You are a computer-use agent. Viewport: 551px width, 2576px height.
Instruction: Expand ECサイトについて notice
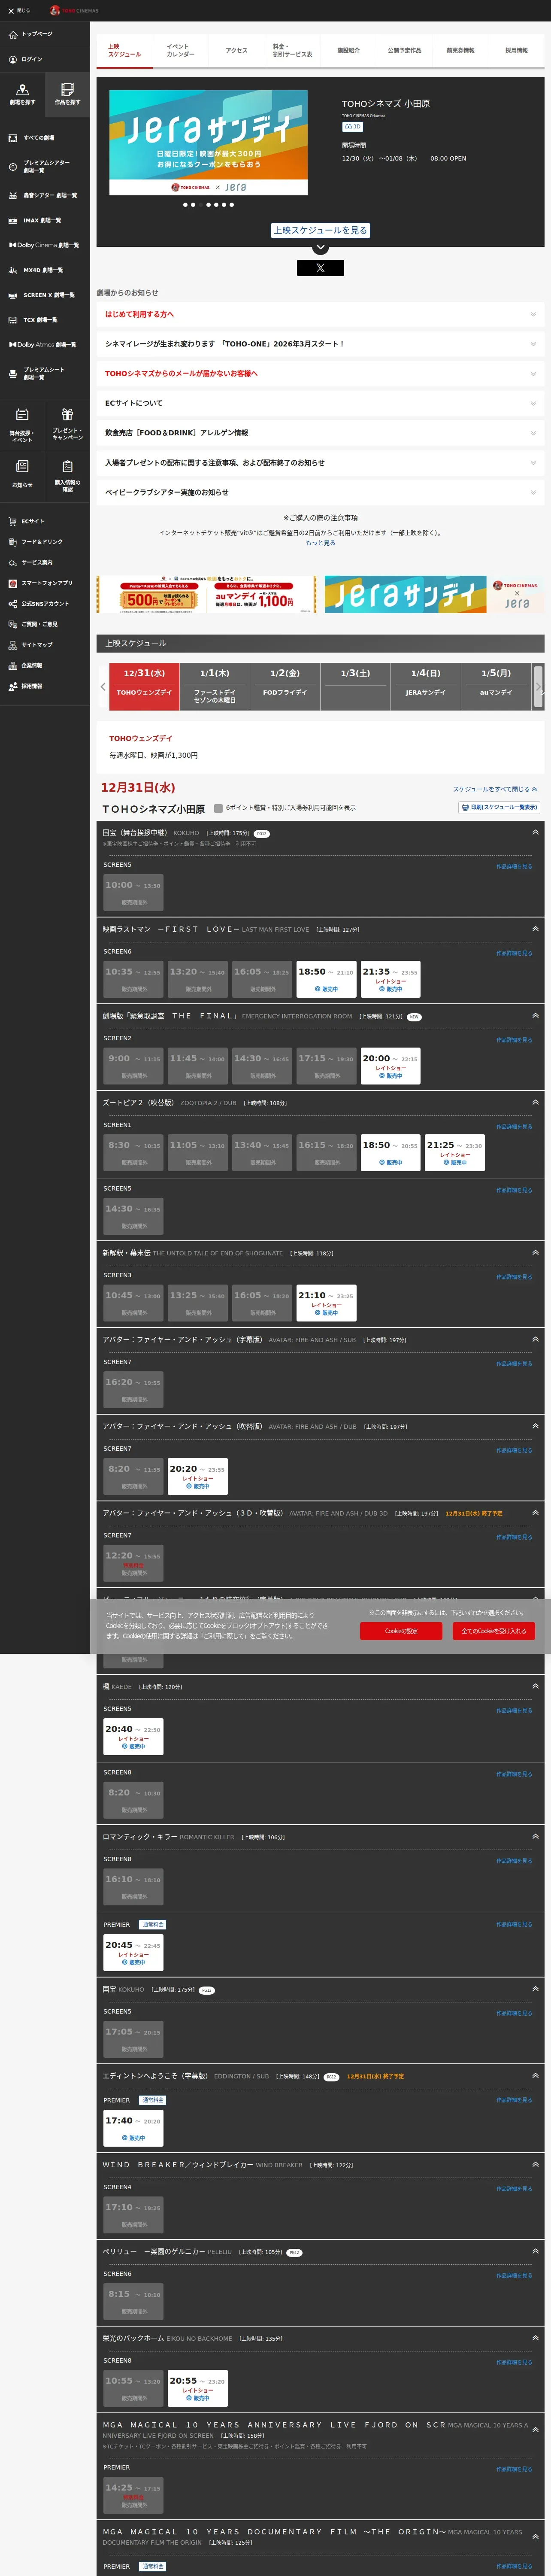click(x=320, y=403)
